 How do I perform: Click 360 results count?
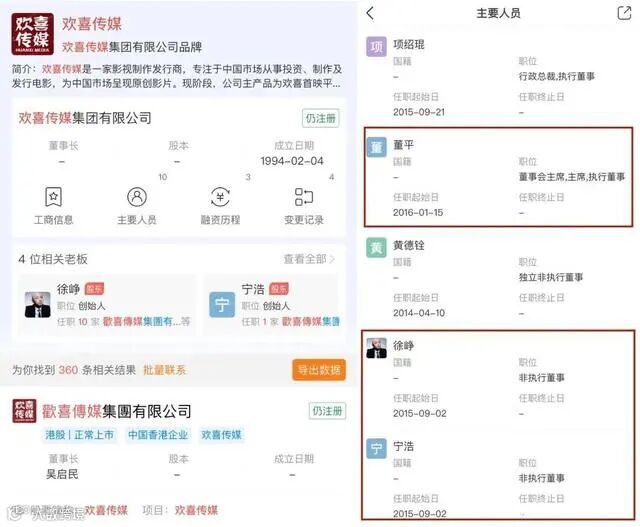68,370
